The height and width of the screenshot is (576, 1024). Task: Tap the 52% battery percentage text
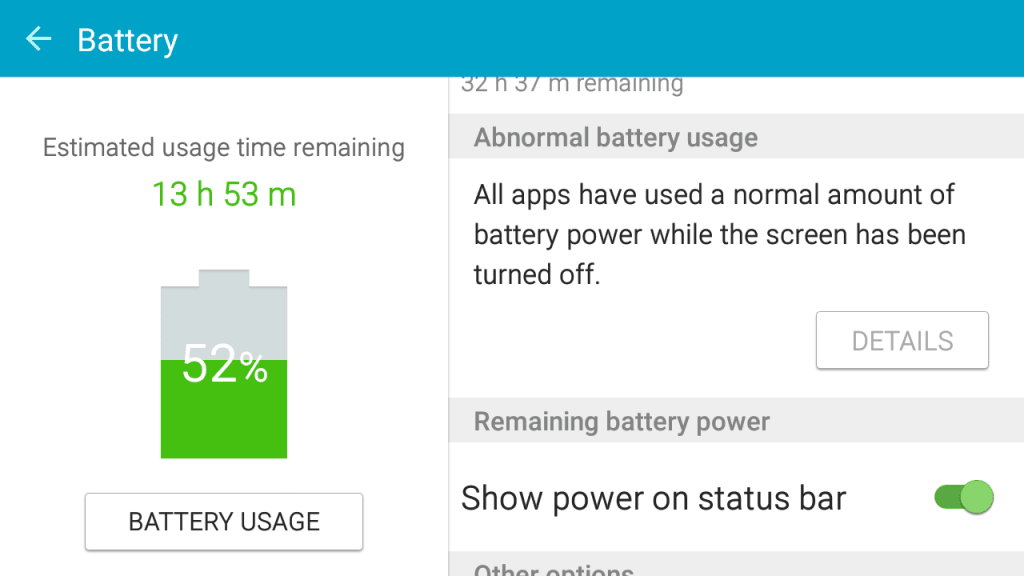(x=224, y=364)
